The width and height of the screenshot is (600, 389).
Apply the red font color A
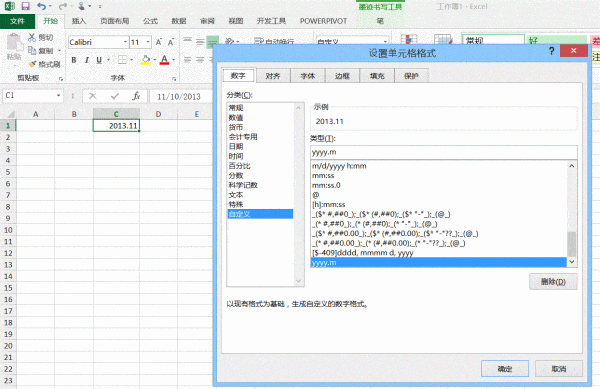click(x=164, y=60)
